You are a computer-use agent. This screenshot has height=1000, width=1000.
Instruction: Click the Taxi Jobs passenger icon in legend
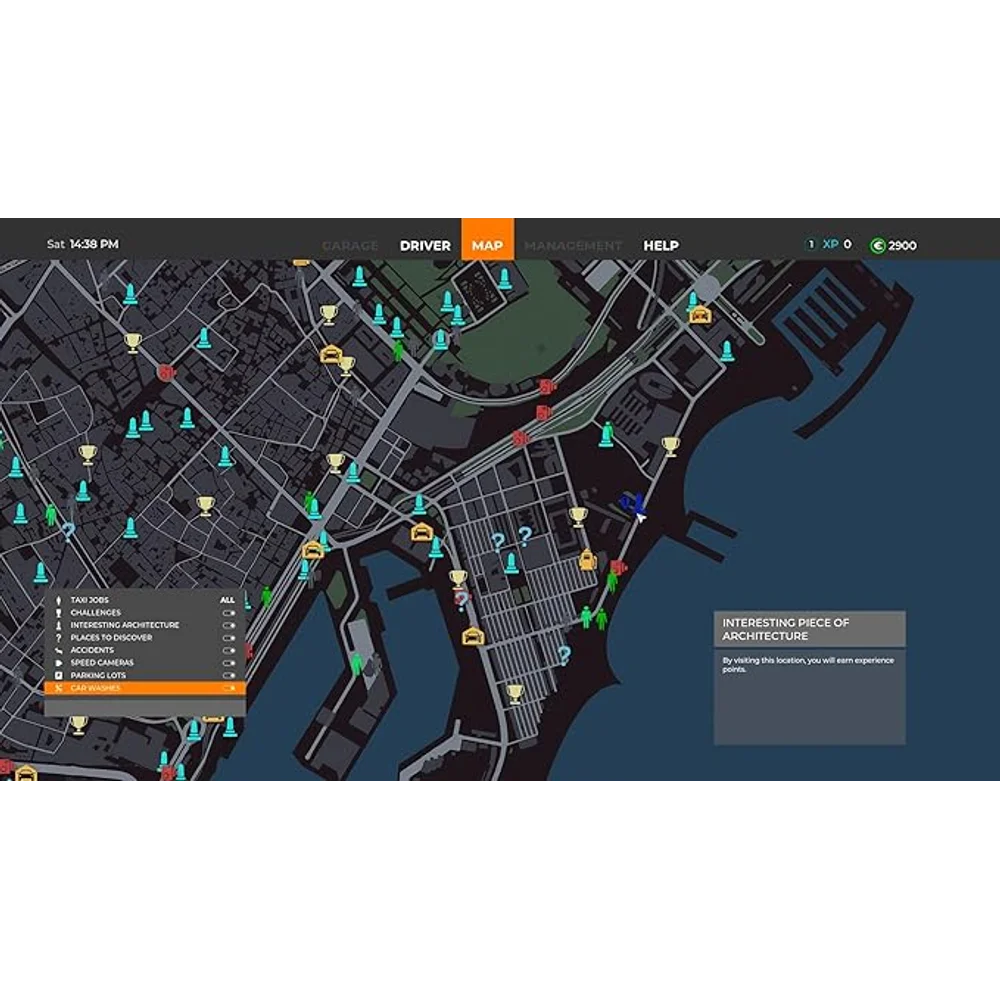pyautogui.click(x=58, y=600)
